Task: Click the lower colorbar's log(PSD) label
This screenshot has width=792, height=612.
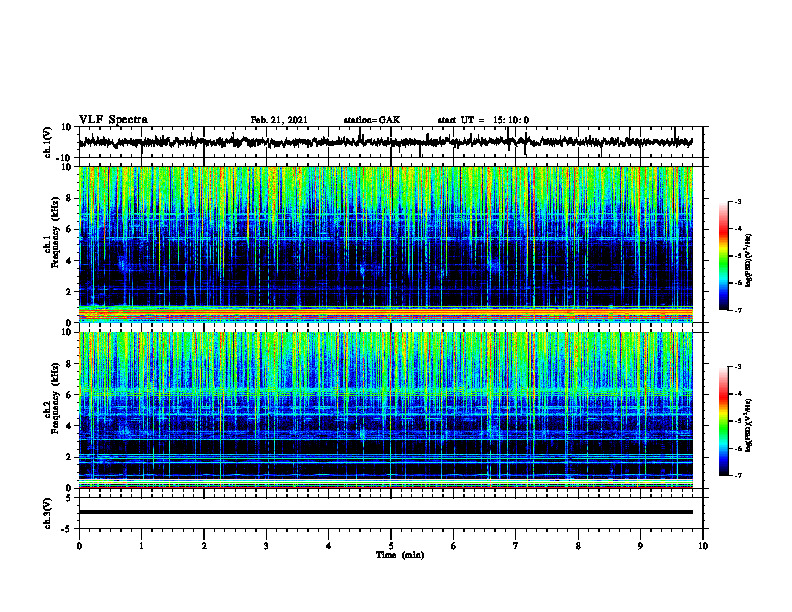Action: coord(749,425)
